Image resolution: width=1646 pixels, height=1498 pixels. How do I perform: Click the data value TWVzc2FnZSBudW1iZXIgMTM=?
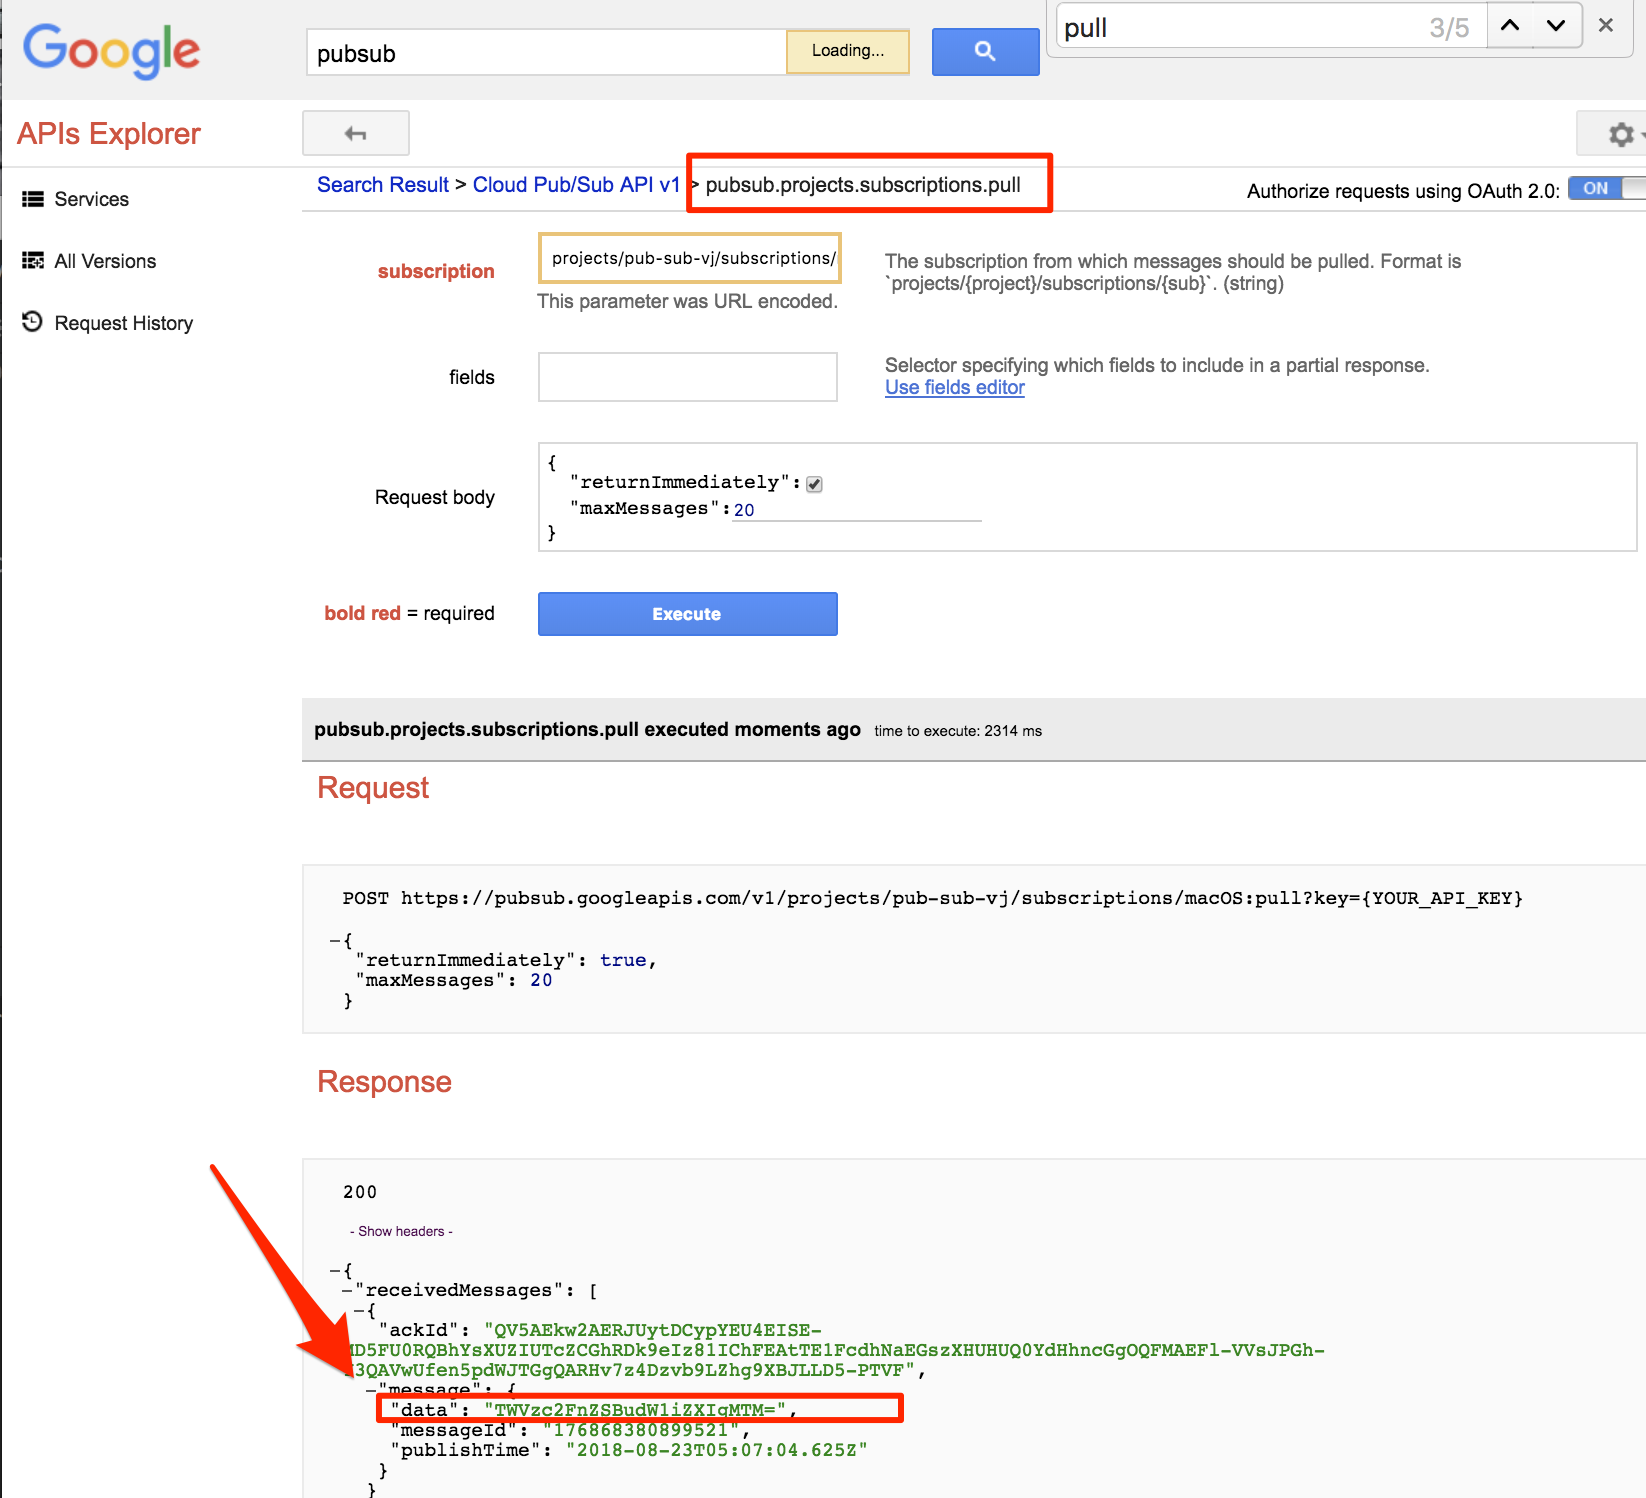[x=635, y=1410]
